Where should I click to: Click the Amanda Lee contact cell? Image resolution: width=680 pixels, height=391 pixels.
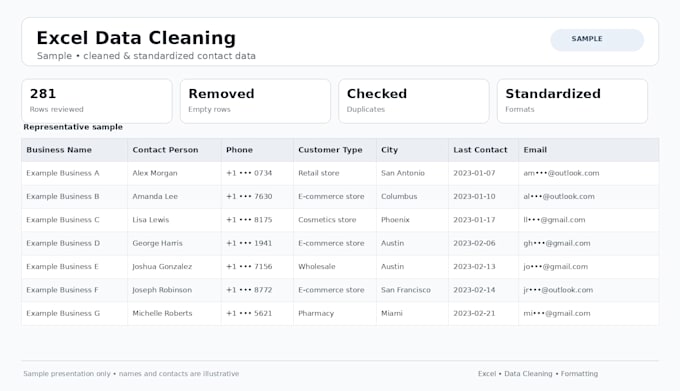tap(155, 196)
